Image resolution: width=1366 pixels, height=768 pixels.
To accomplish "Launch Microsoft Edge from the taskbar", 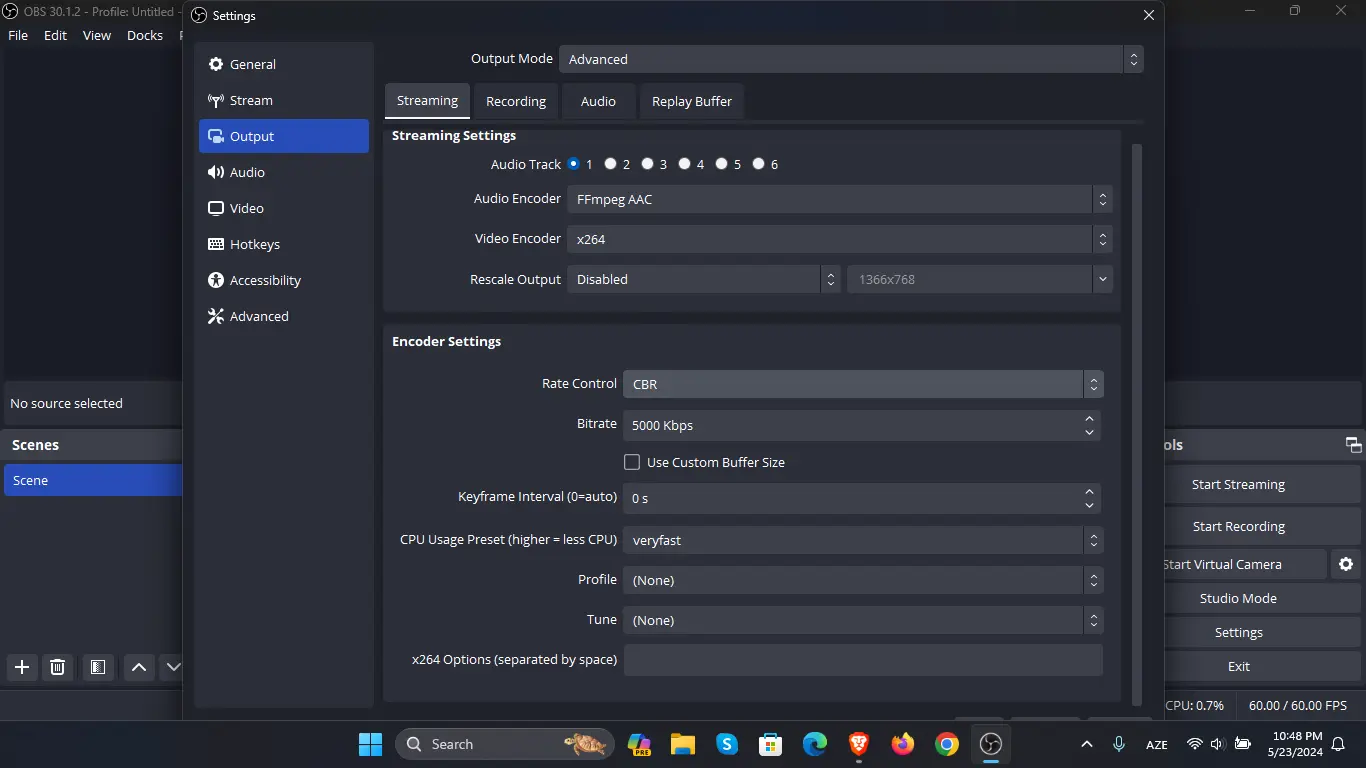I will pyautogui.click(x=815, y=744).
